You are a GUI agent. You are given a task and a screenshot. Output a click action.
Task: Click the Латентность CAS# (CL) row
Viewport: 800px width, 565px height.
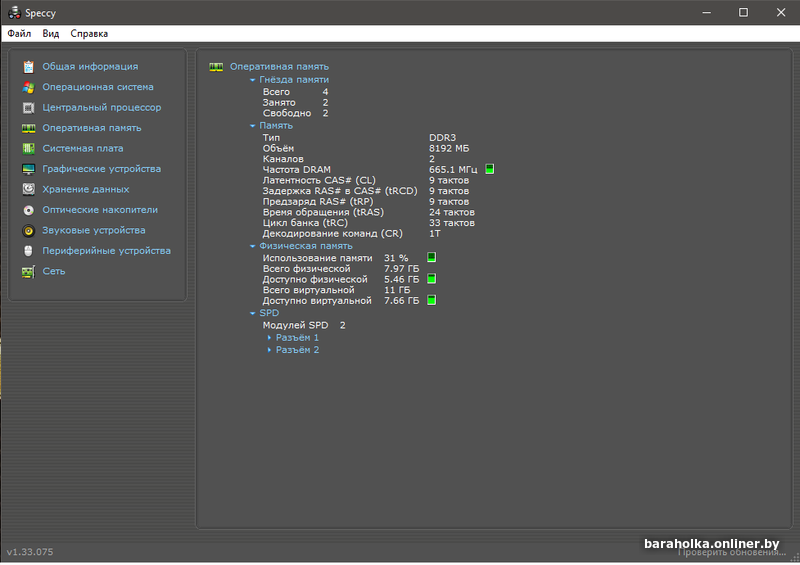(366, 181)
